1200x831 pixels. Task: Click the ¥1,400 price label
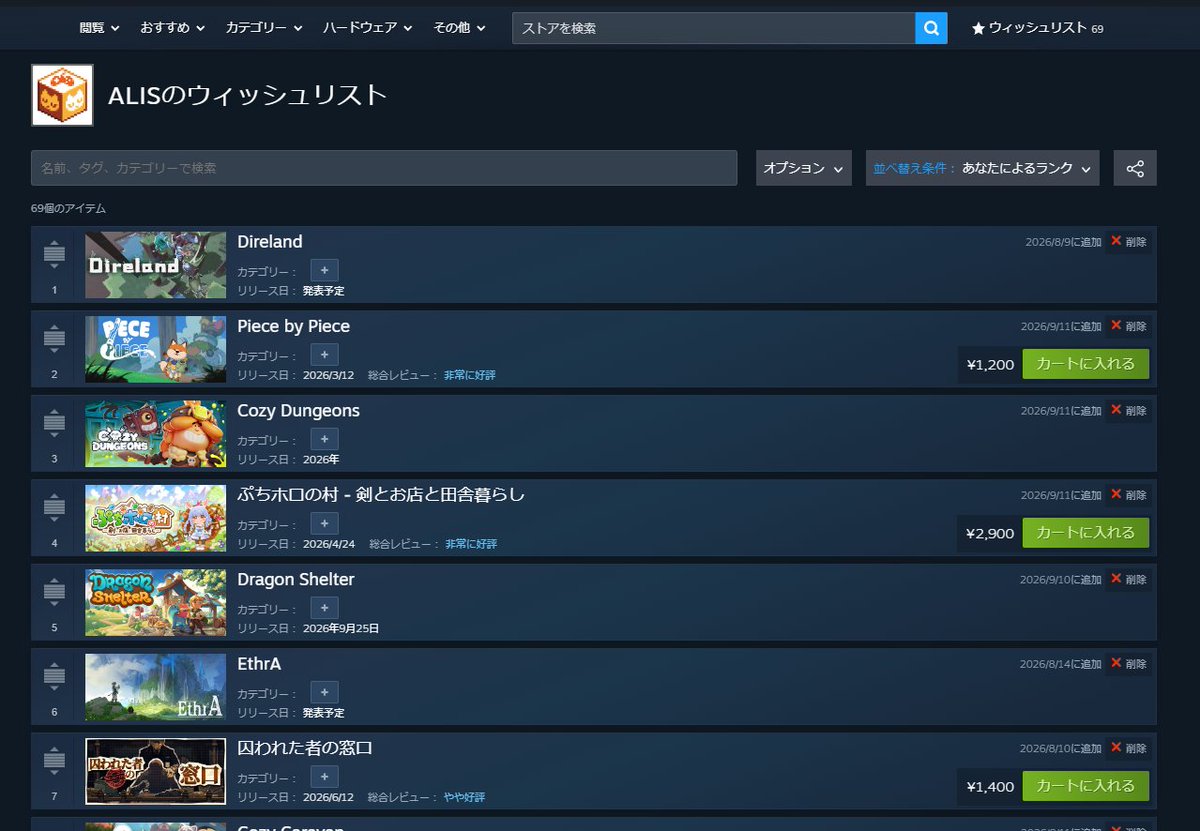pyautogui.click(x=990, y=786)
